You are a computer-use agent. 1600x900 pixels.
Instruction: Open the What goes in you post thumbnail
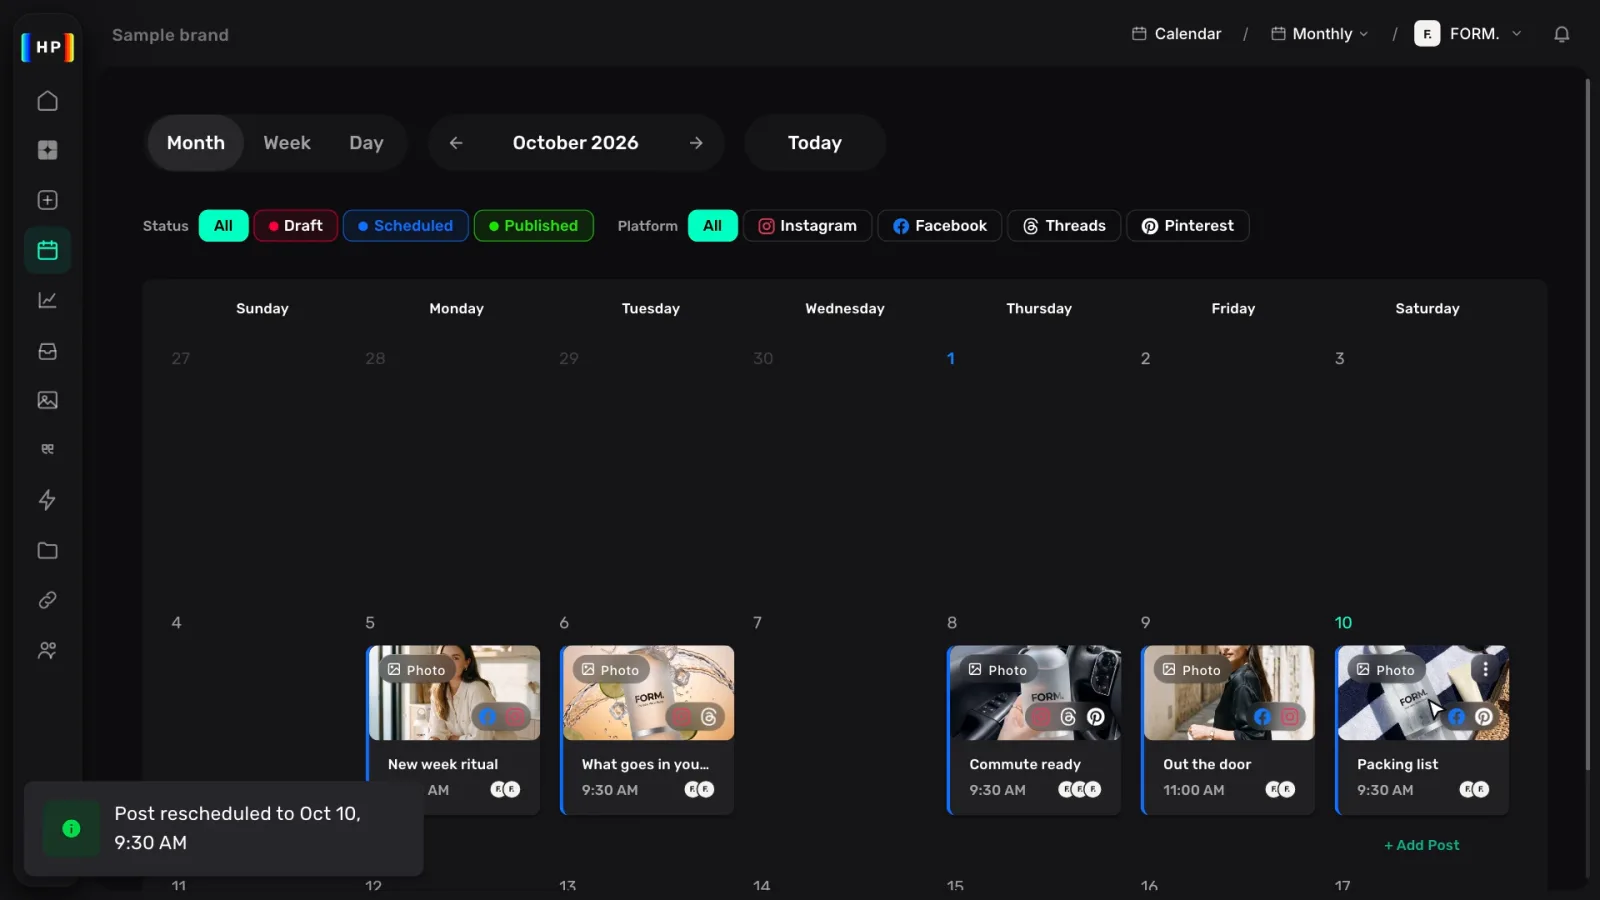pyautogui.click(x=648, y=693)
